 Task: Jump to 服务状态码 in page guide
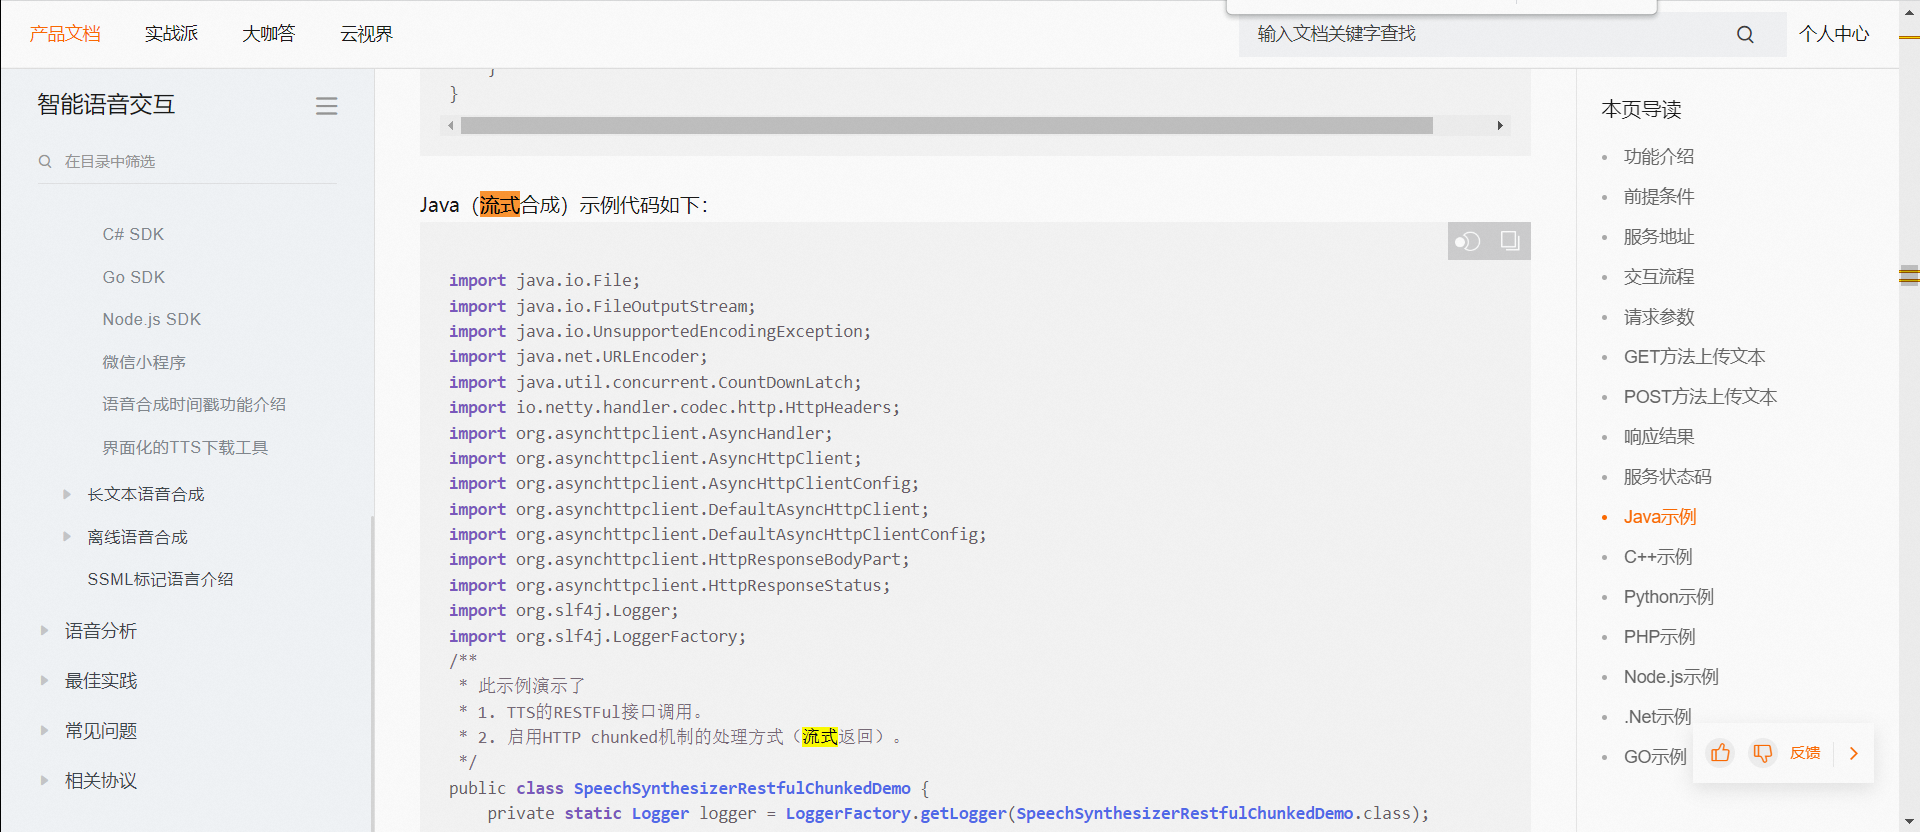point(1668,477)
